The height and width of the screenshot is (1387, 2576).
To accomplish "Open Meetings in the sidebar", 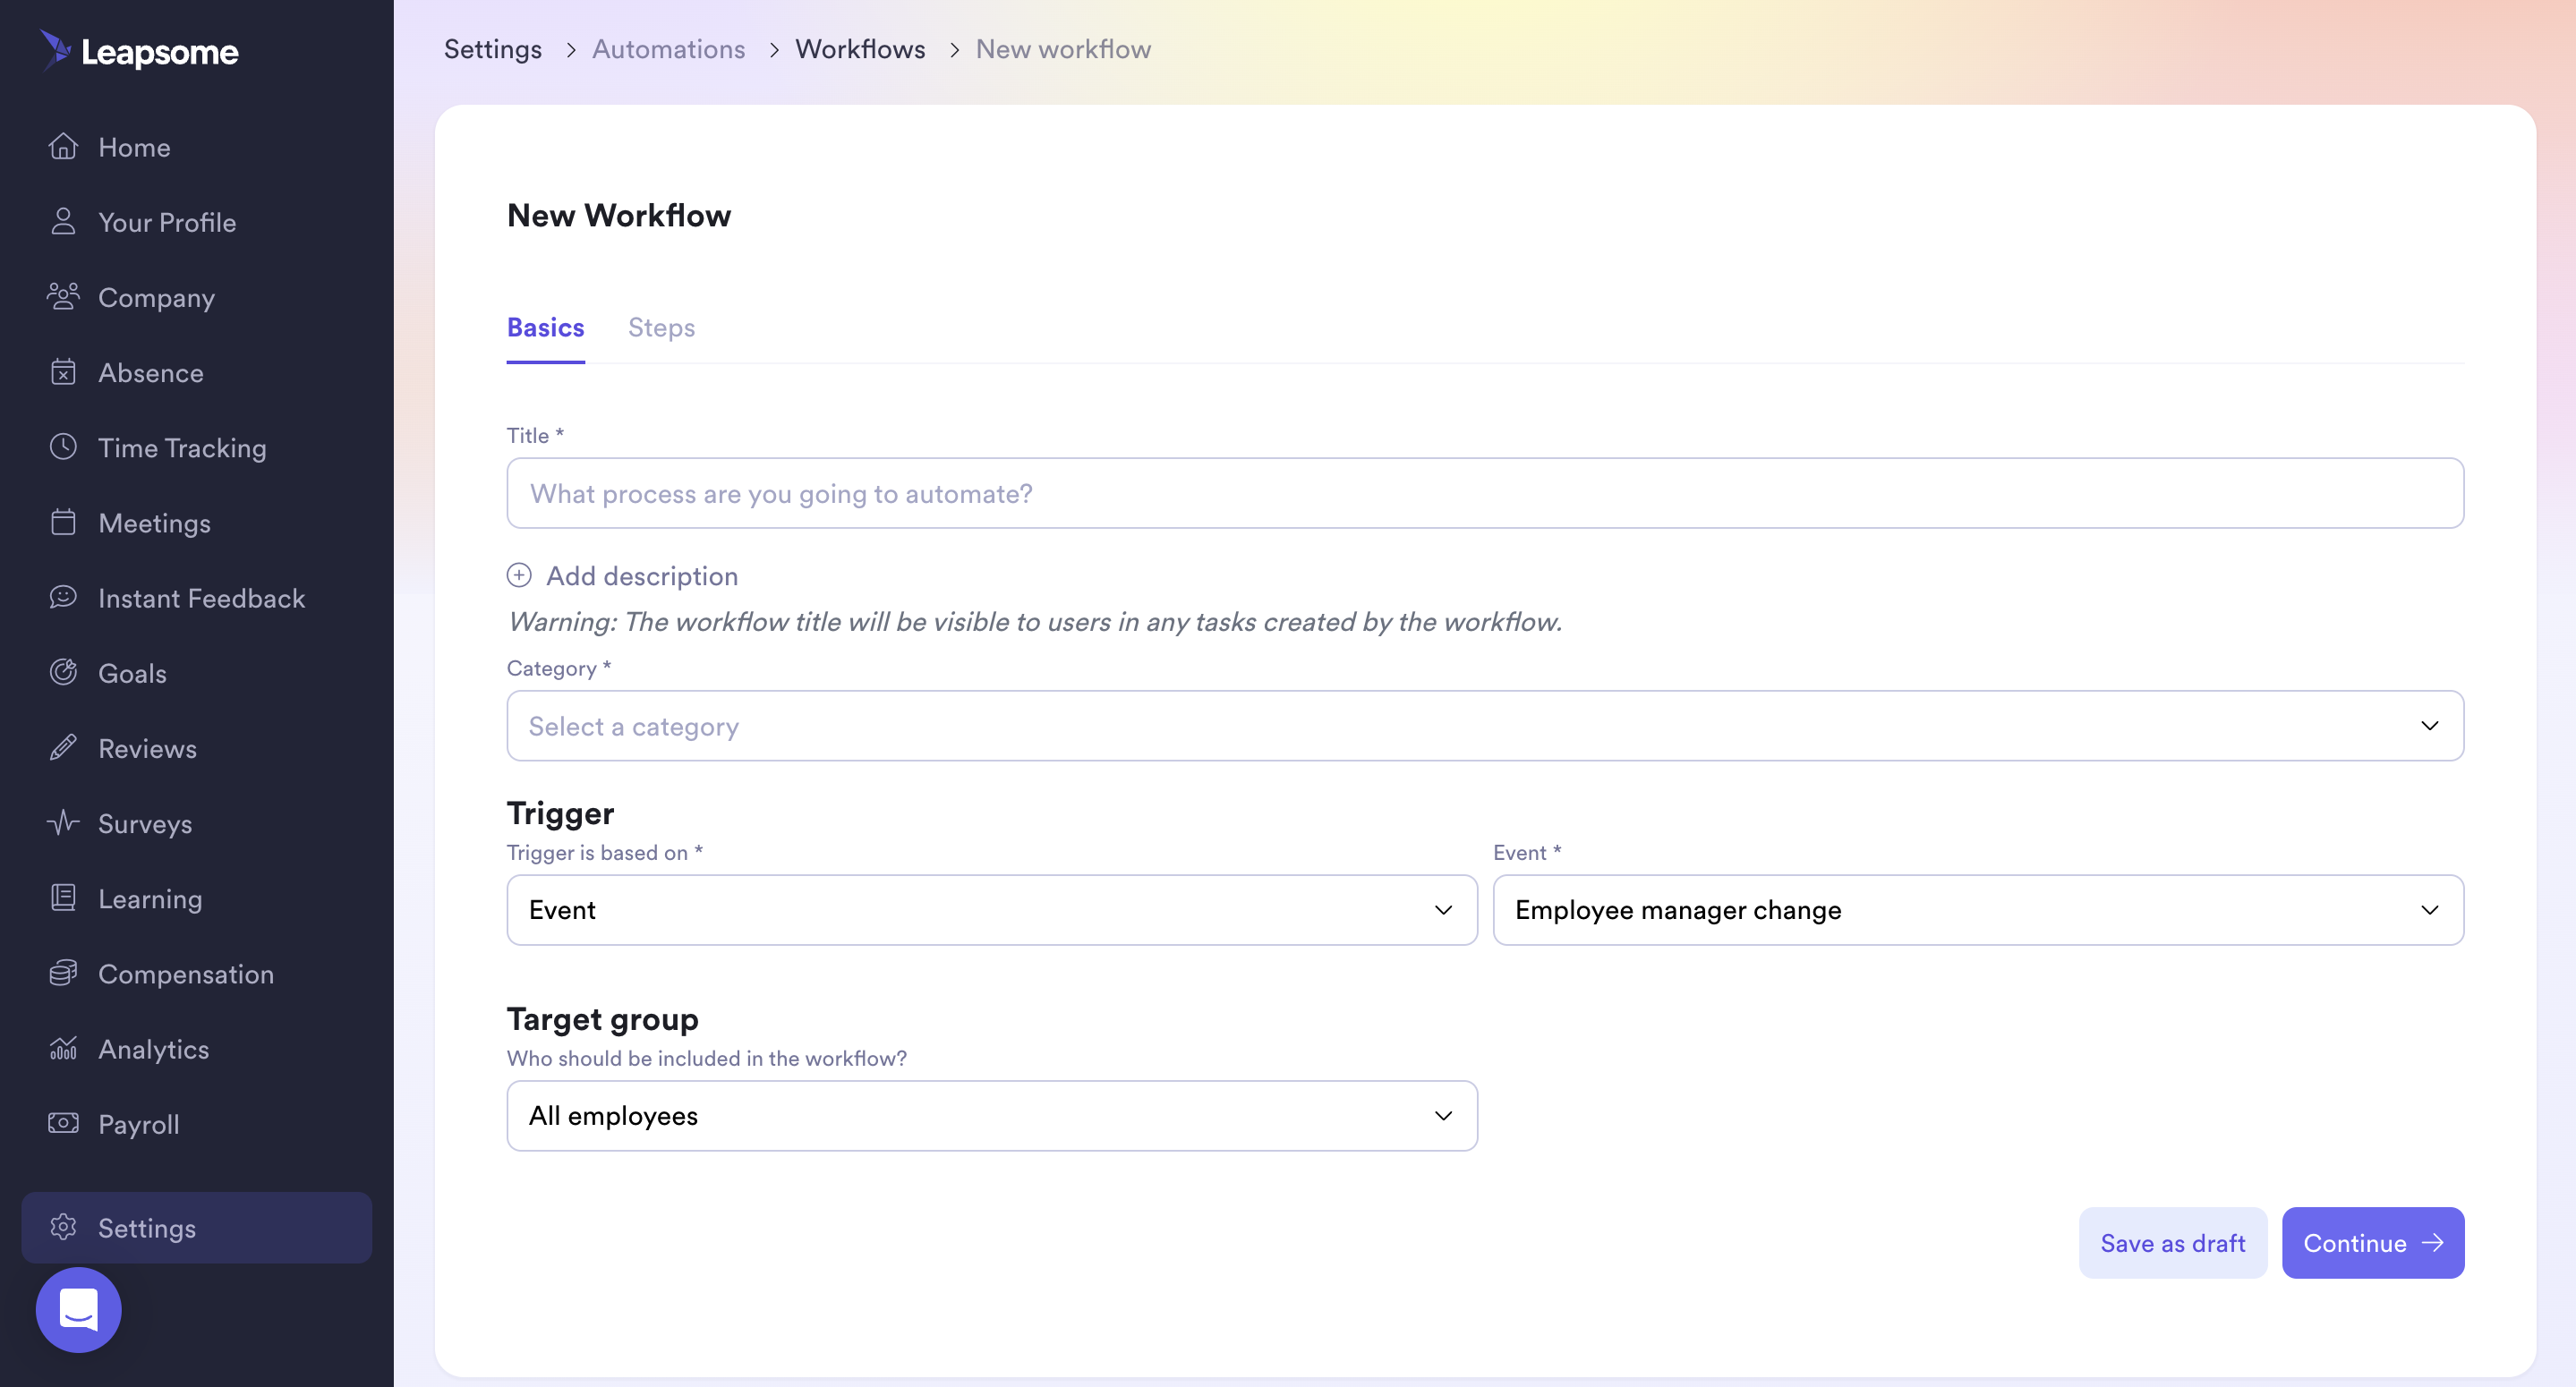I will [197, 522].
